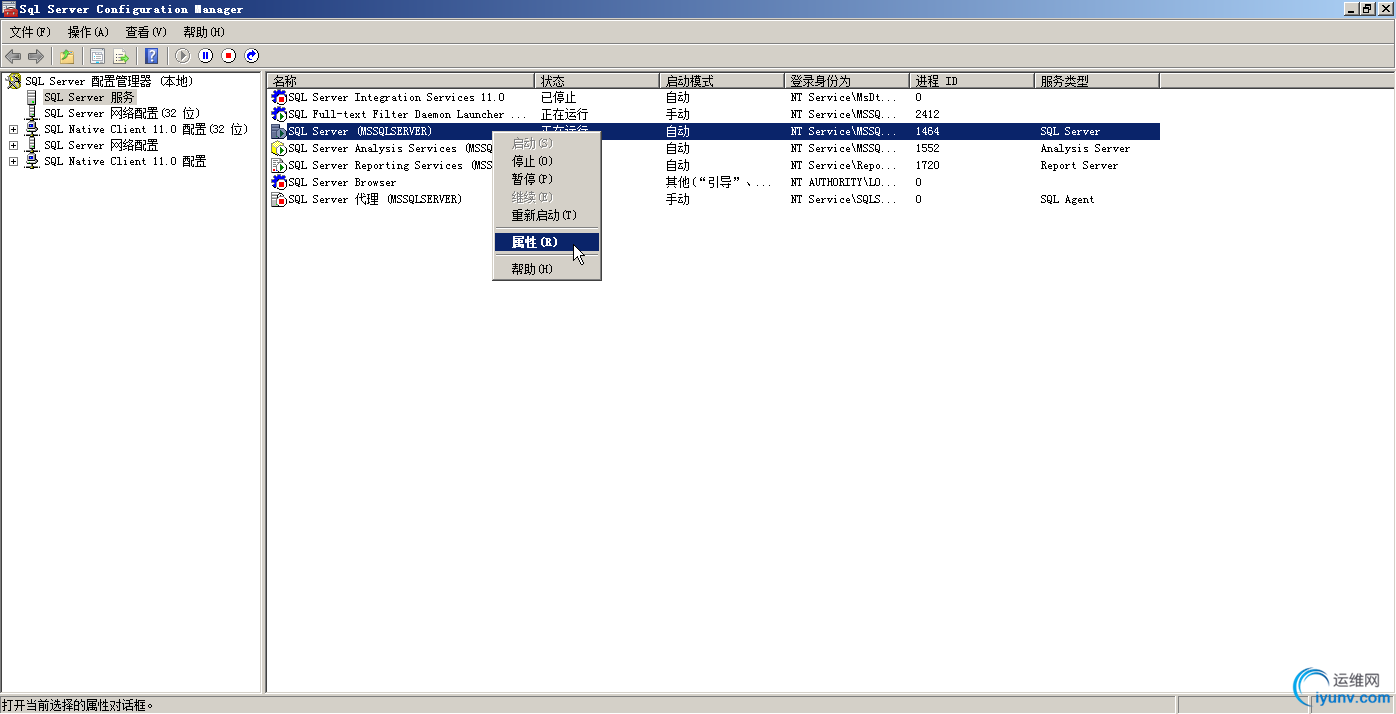
Task: Click the blue Help question mark icon
Action: tap(152, 56)
